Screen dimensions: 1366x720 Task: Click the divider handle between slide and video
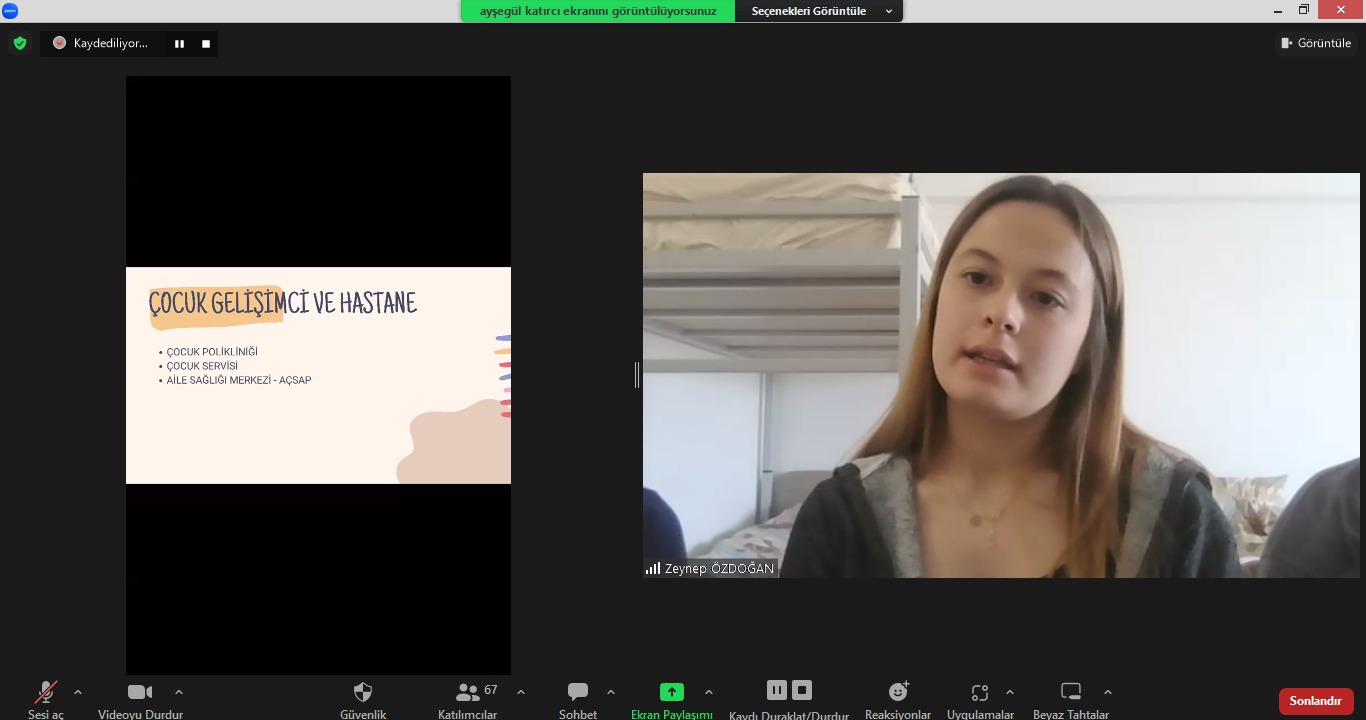tap(637, 375)
